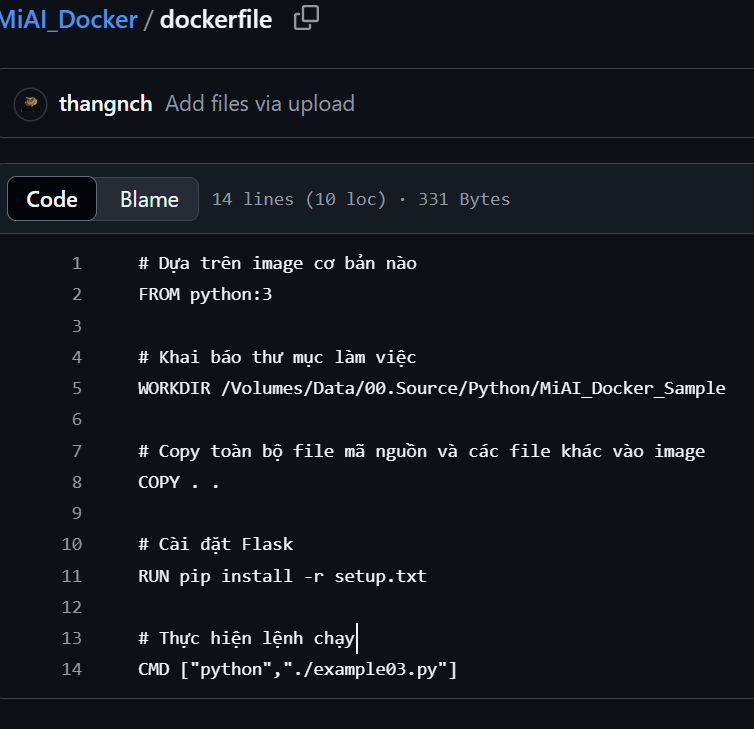Screen dimensions: 754x729
Task: Open the 'Add files via upload' commit
Action: (260, 104)
